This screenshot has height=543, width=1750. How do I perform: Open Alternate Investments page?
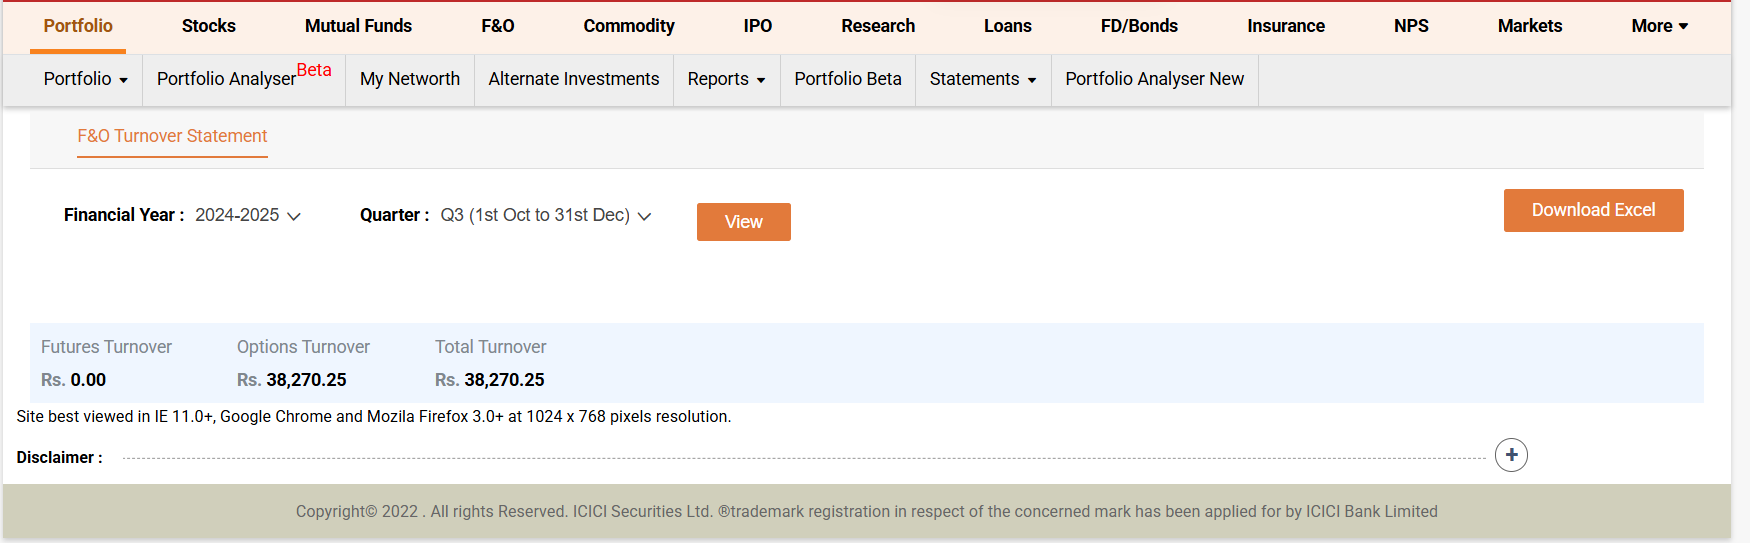[x=574, y=79]
